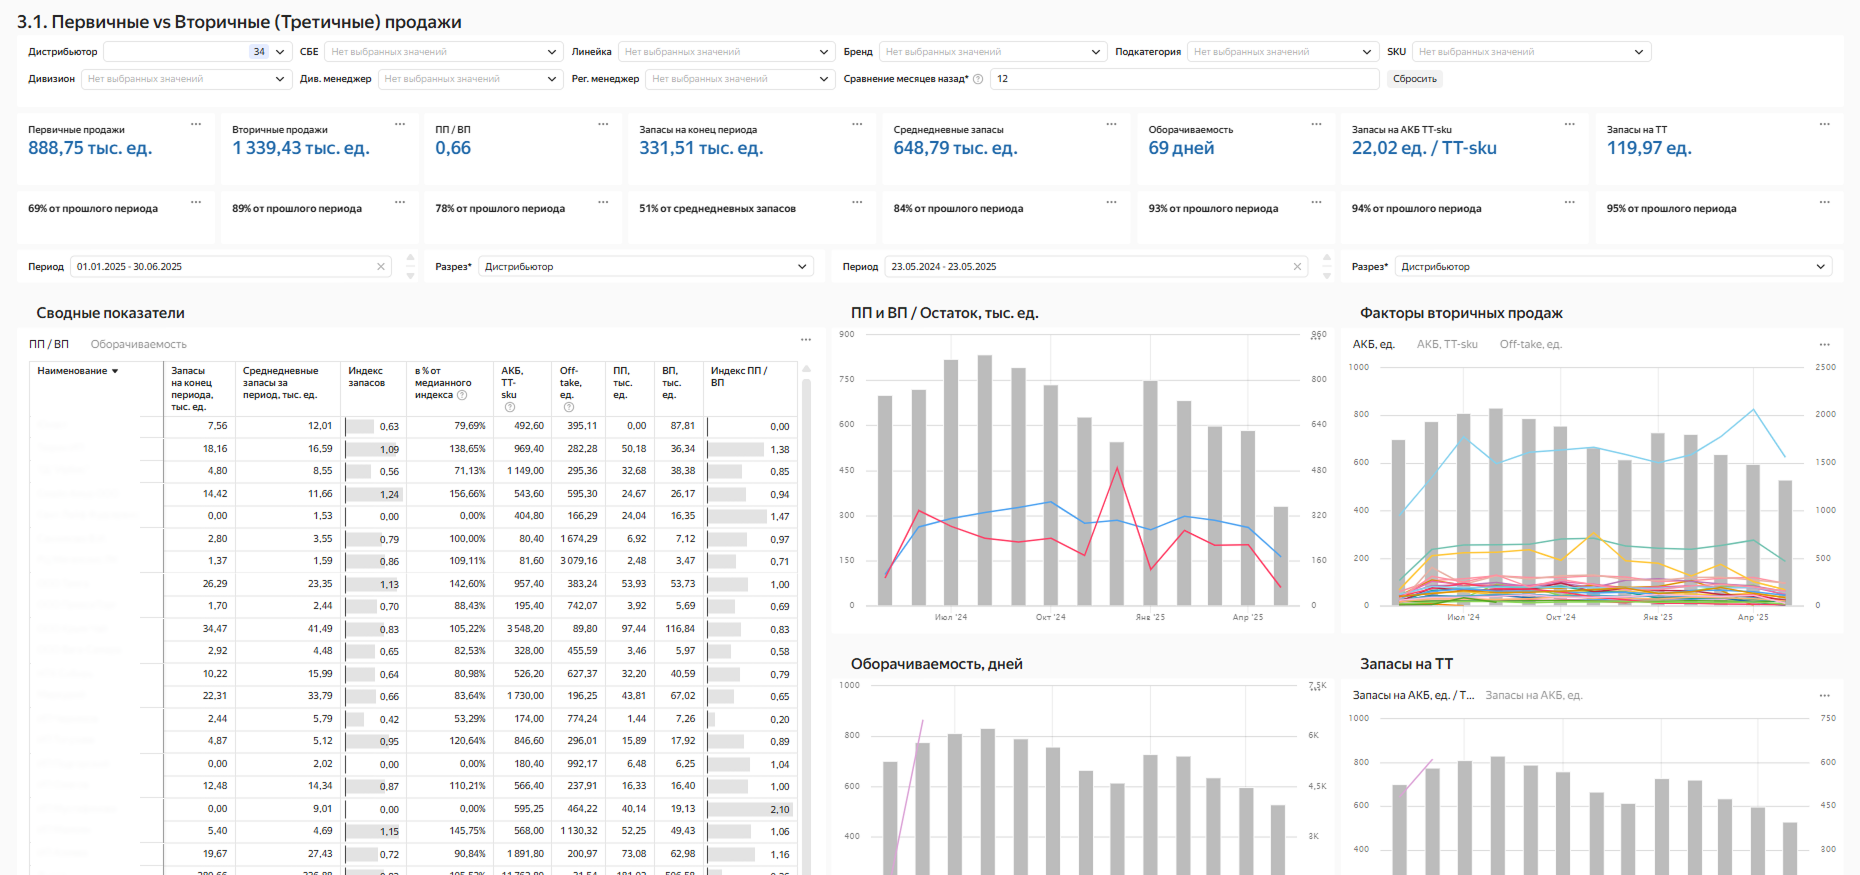Open the menu of the Запасы на ТТ chart

(1824, 695)
